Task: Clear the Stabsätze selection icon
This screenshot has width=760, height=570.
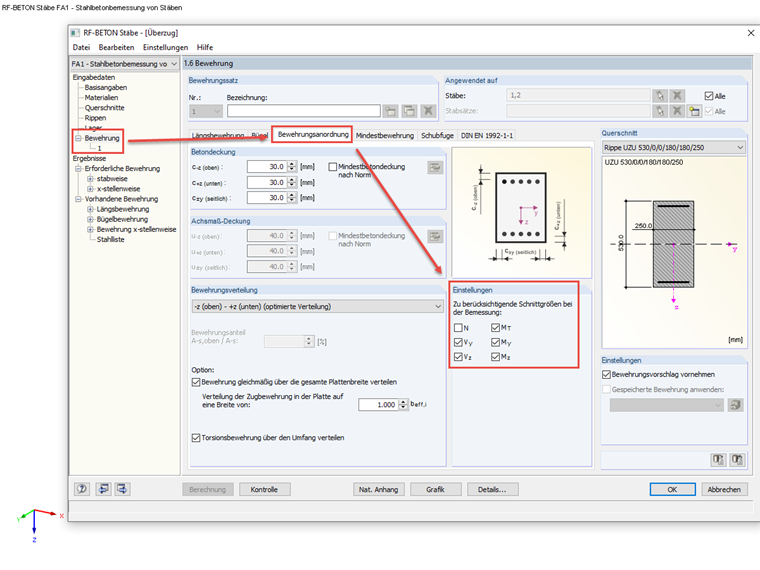Action: tap(677, 111)
